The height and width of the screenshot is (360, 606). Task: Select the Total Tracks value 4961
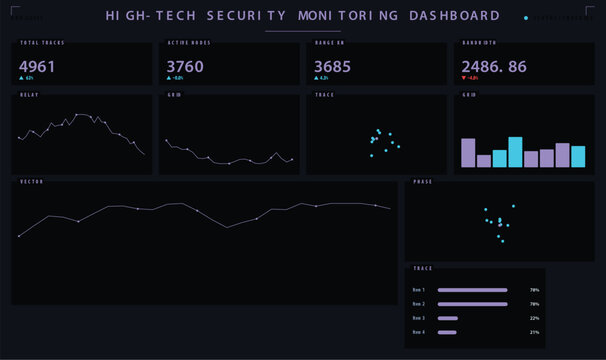[x=37, y=67]
